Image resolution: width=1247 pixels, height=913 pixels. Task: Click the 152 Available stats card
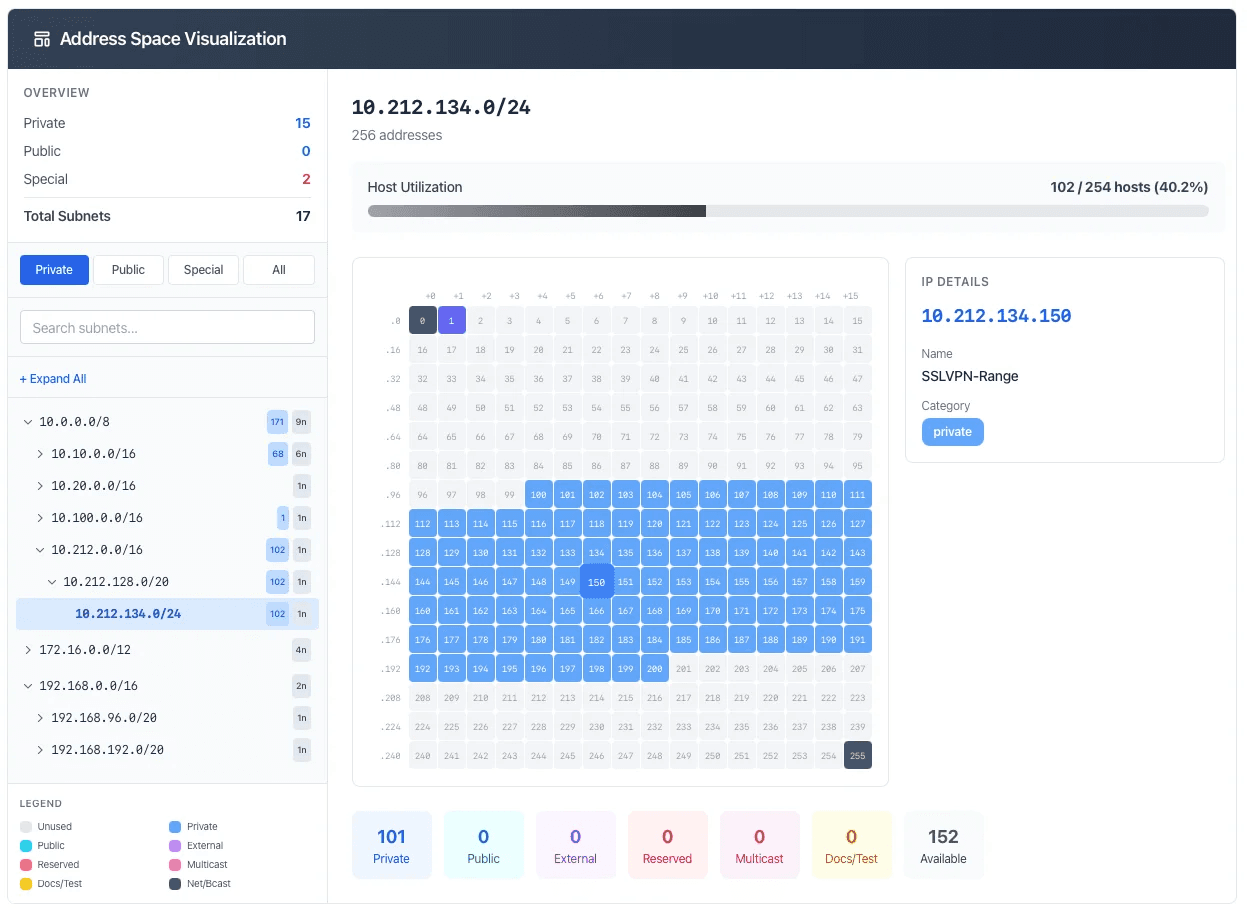click(943, 844)
